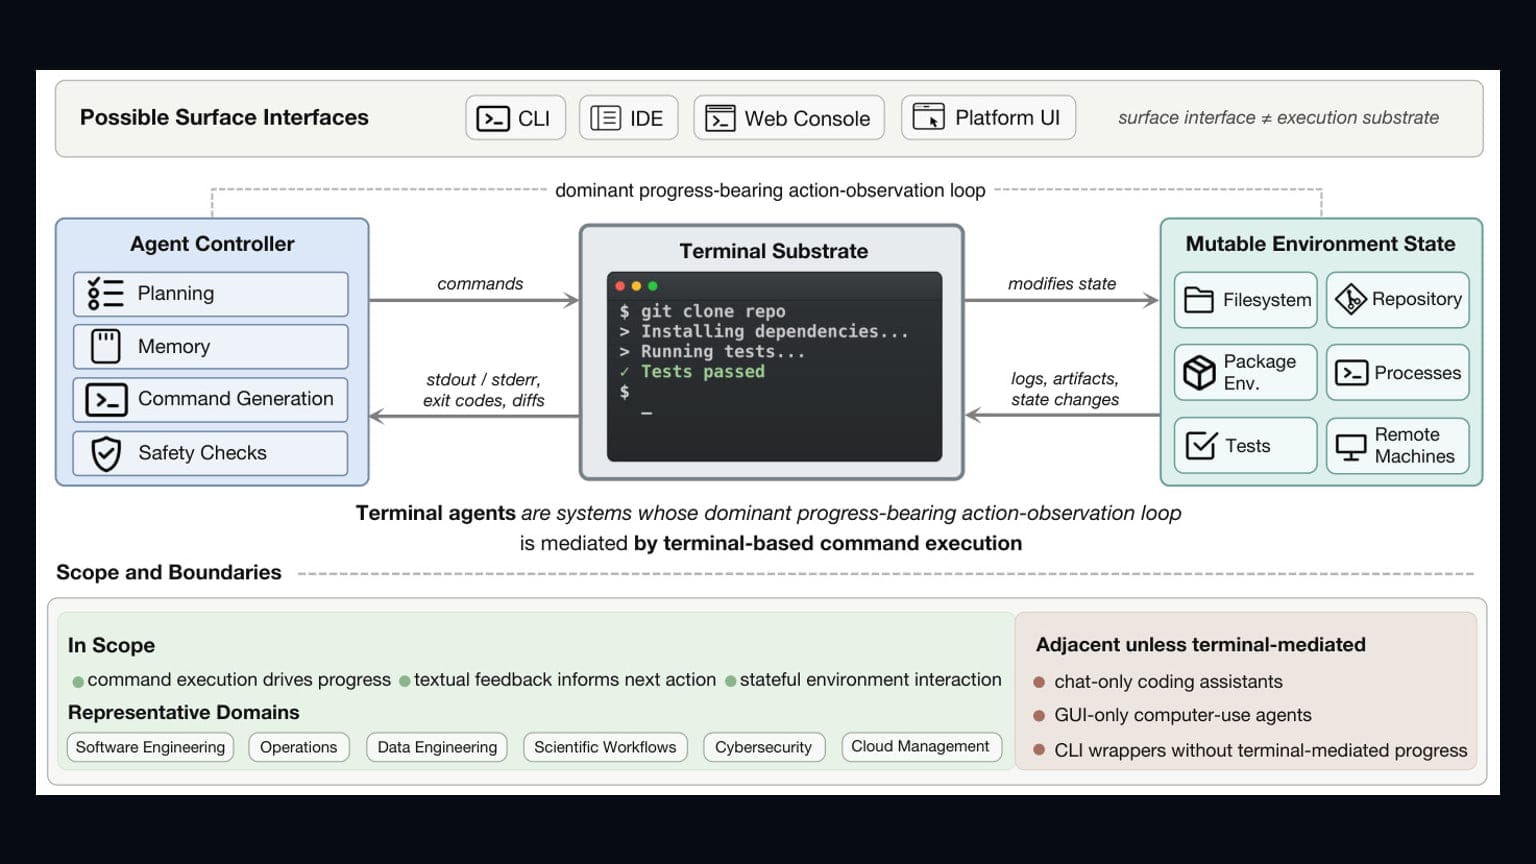Image resolution: width=1536 pixels, height=864 pixels.
Task: Select the Processes state box
Action: (x=1398, y=372)
